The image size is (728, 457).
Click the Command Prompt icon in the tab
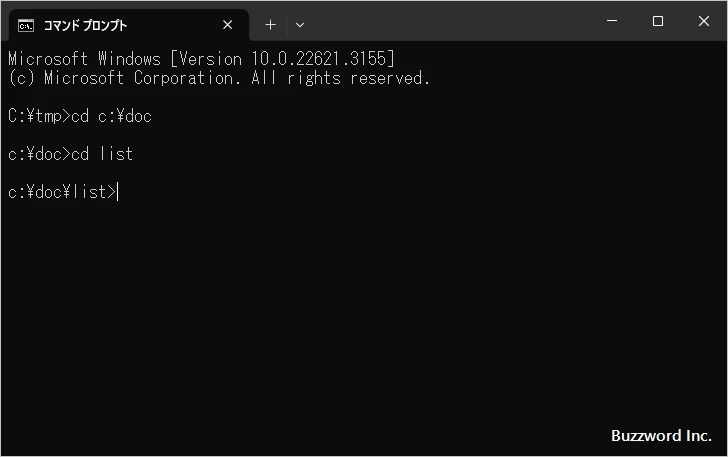point(26,24)
